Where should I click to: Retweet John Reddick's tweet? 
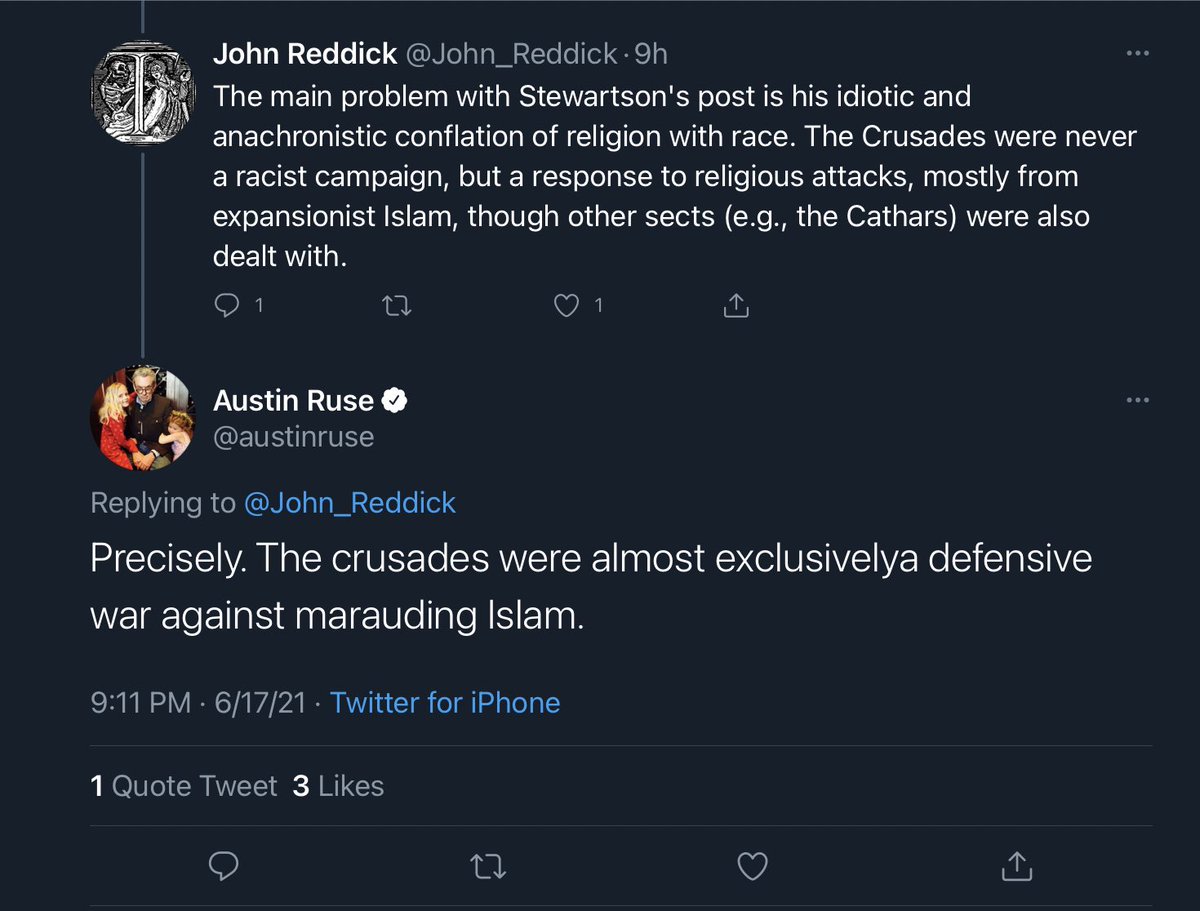click(x=397, y=306)
